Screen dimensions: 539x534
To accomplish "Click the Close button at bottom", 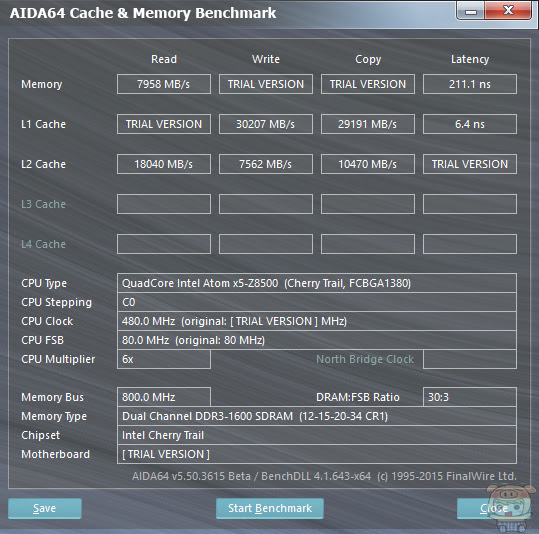I will pos(494,508).
